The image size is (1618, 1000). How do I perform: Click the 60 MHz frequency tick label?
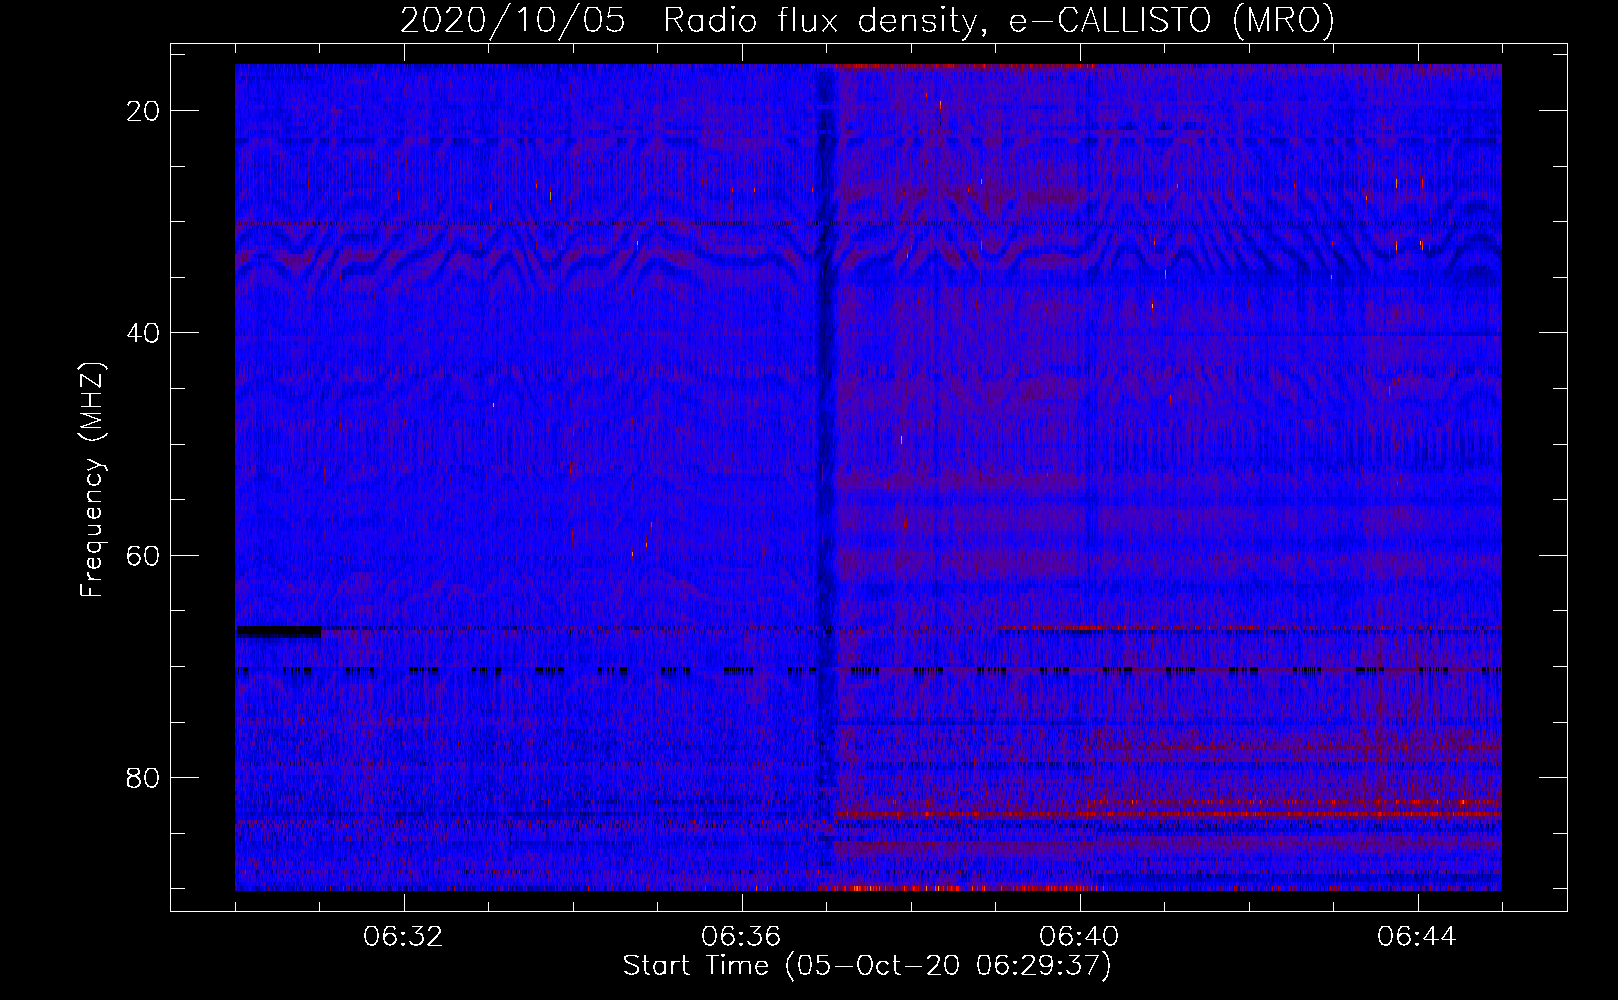pos(144,555)
